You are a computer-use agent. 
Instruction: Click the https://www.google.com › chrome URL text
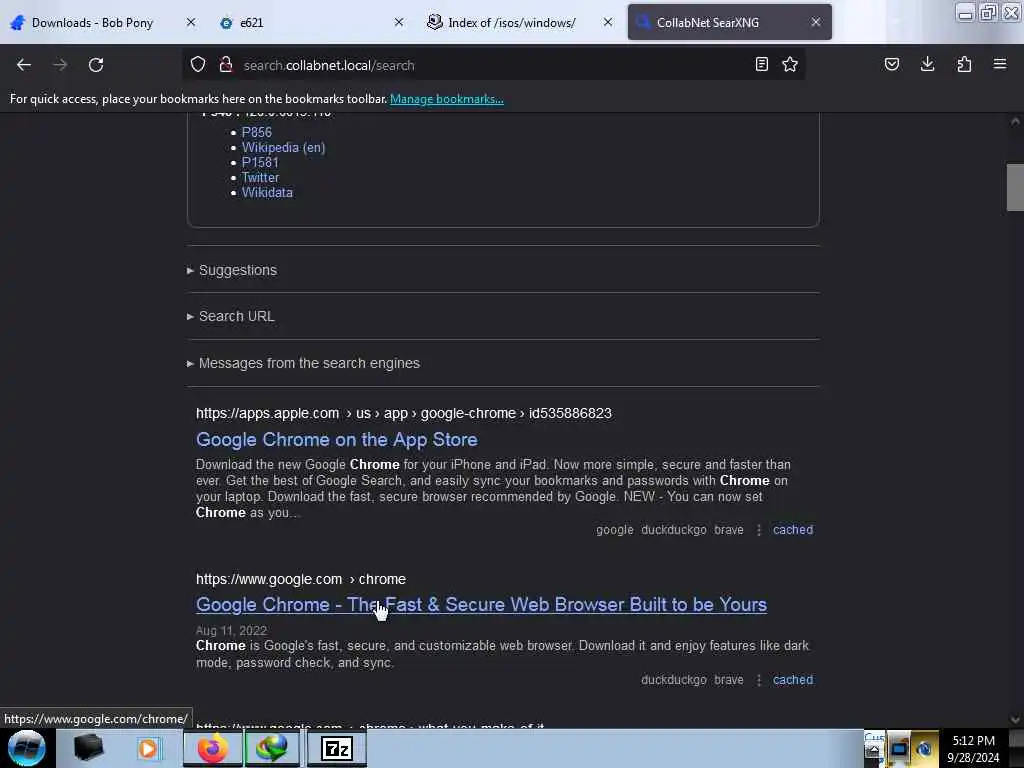point(300,579)
